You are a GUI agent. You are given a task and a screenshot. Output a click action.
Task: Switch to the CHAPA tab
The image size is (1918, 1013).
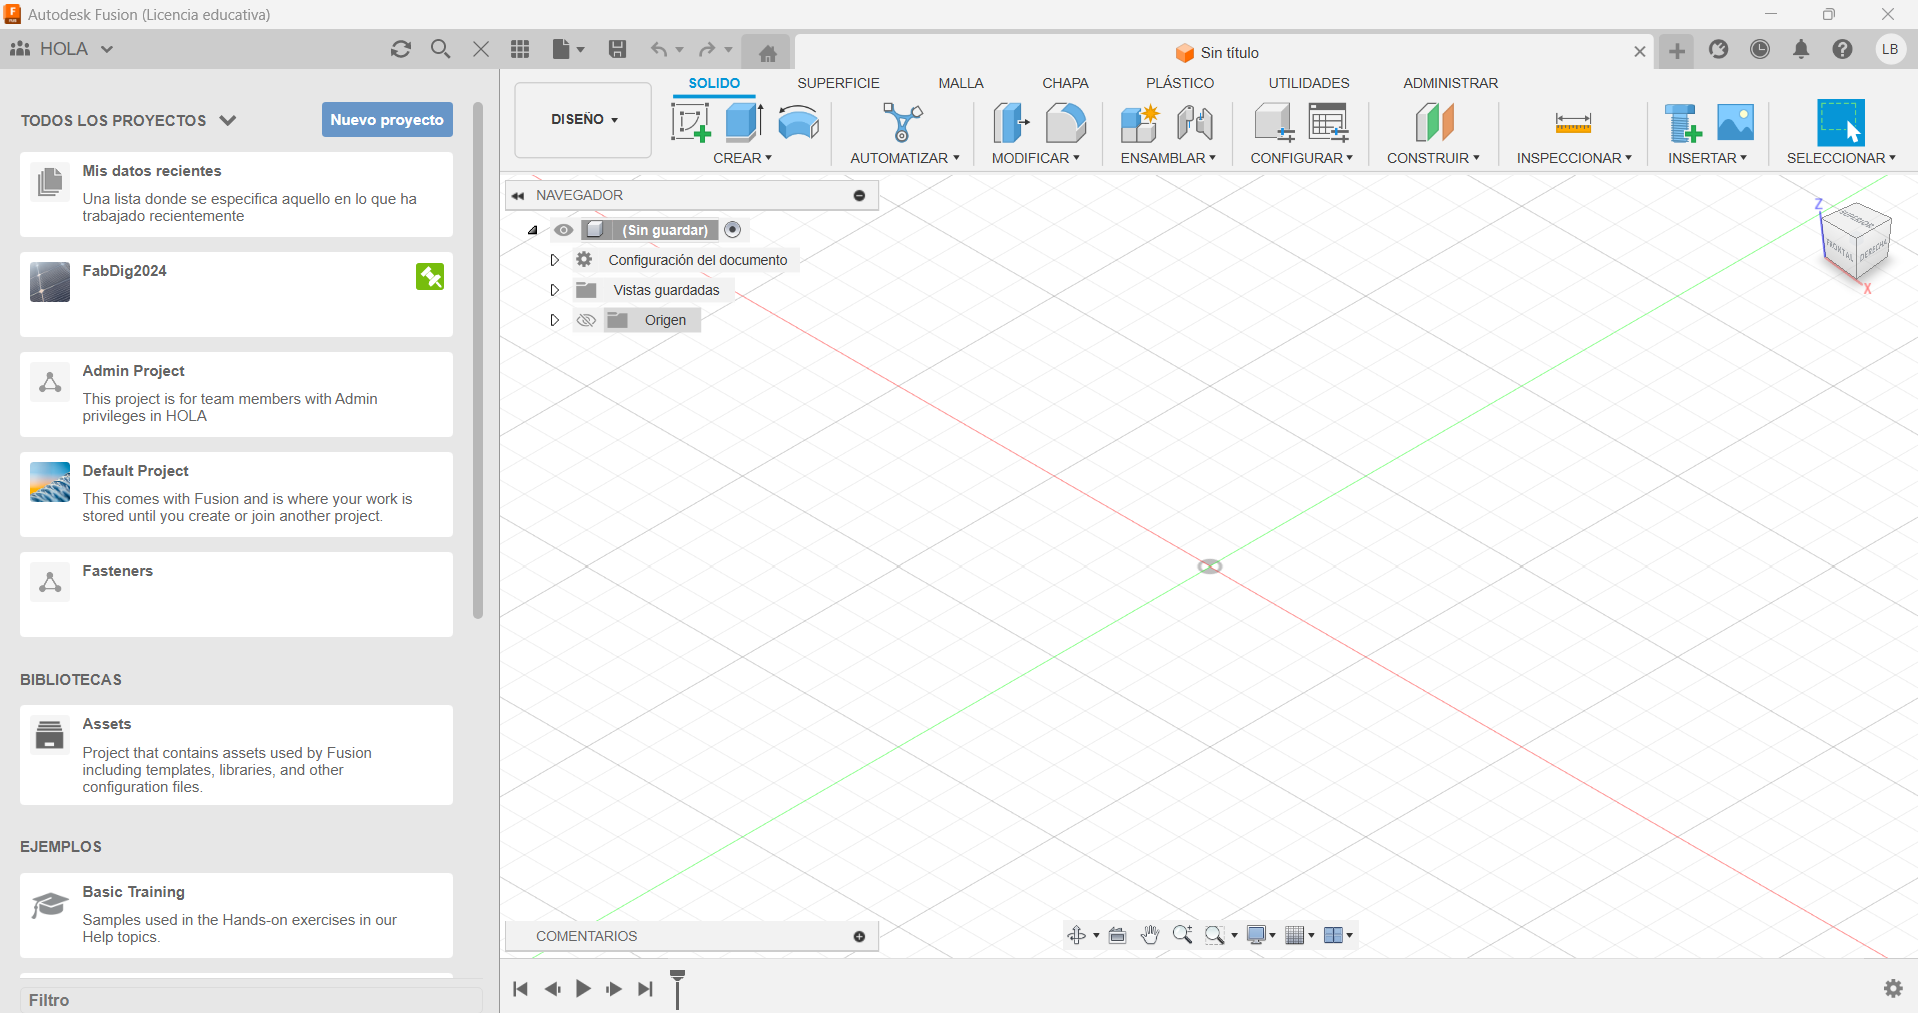[1065, 83]
